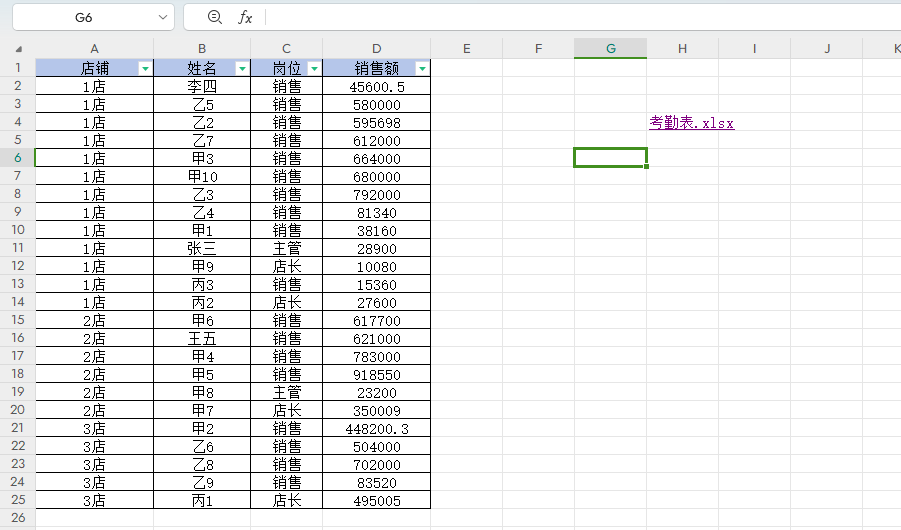Viewport: 901px width, 530px height.
Task: Click header cell 销售额
Action: point(376,68)
